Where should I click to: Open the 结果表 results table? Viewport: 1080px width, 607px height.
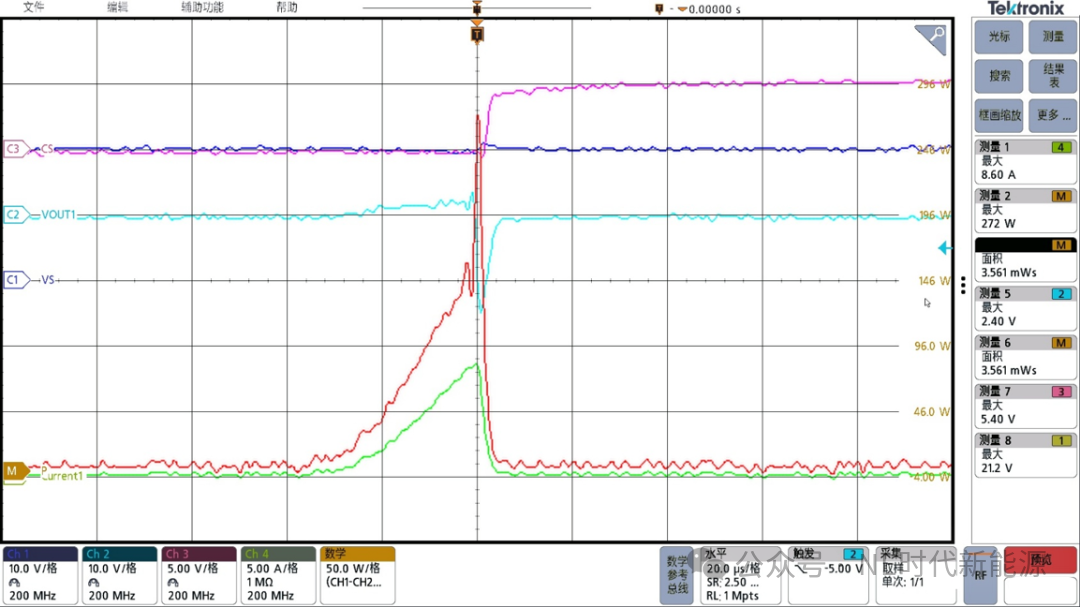coord(1053,76)
